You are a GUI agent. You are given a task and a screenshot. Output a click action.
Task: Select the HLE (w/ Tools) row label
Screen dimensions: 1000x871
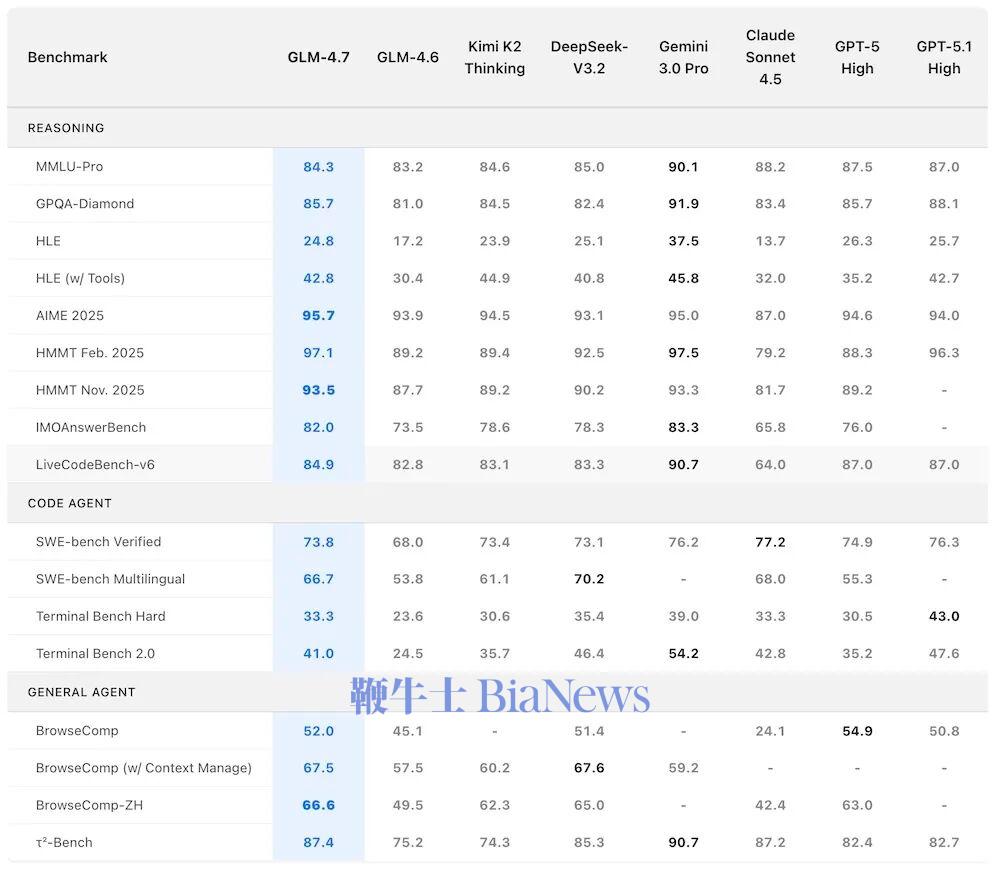(x=80, y=278)
